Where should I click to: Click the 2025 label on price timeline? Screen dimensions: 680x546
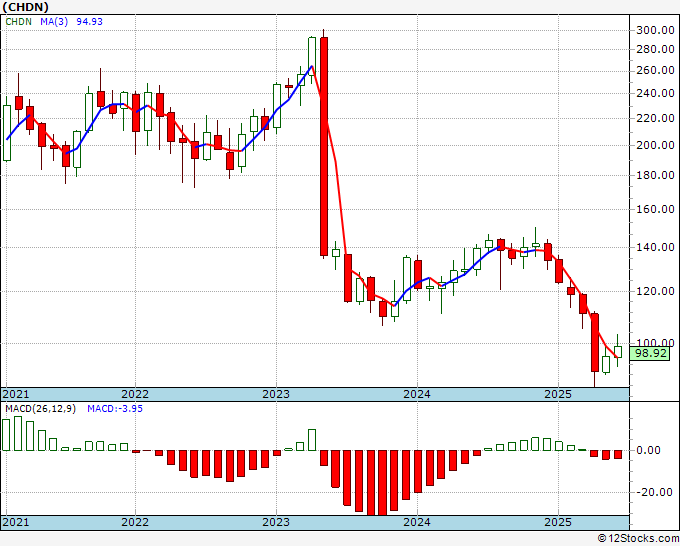558,394
